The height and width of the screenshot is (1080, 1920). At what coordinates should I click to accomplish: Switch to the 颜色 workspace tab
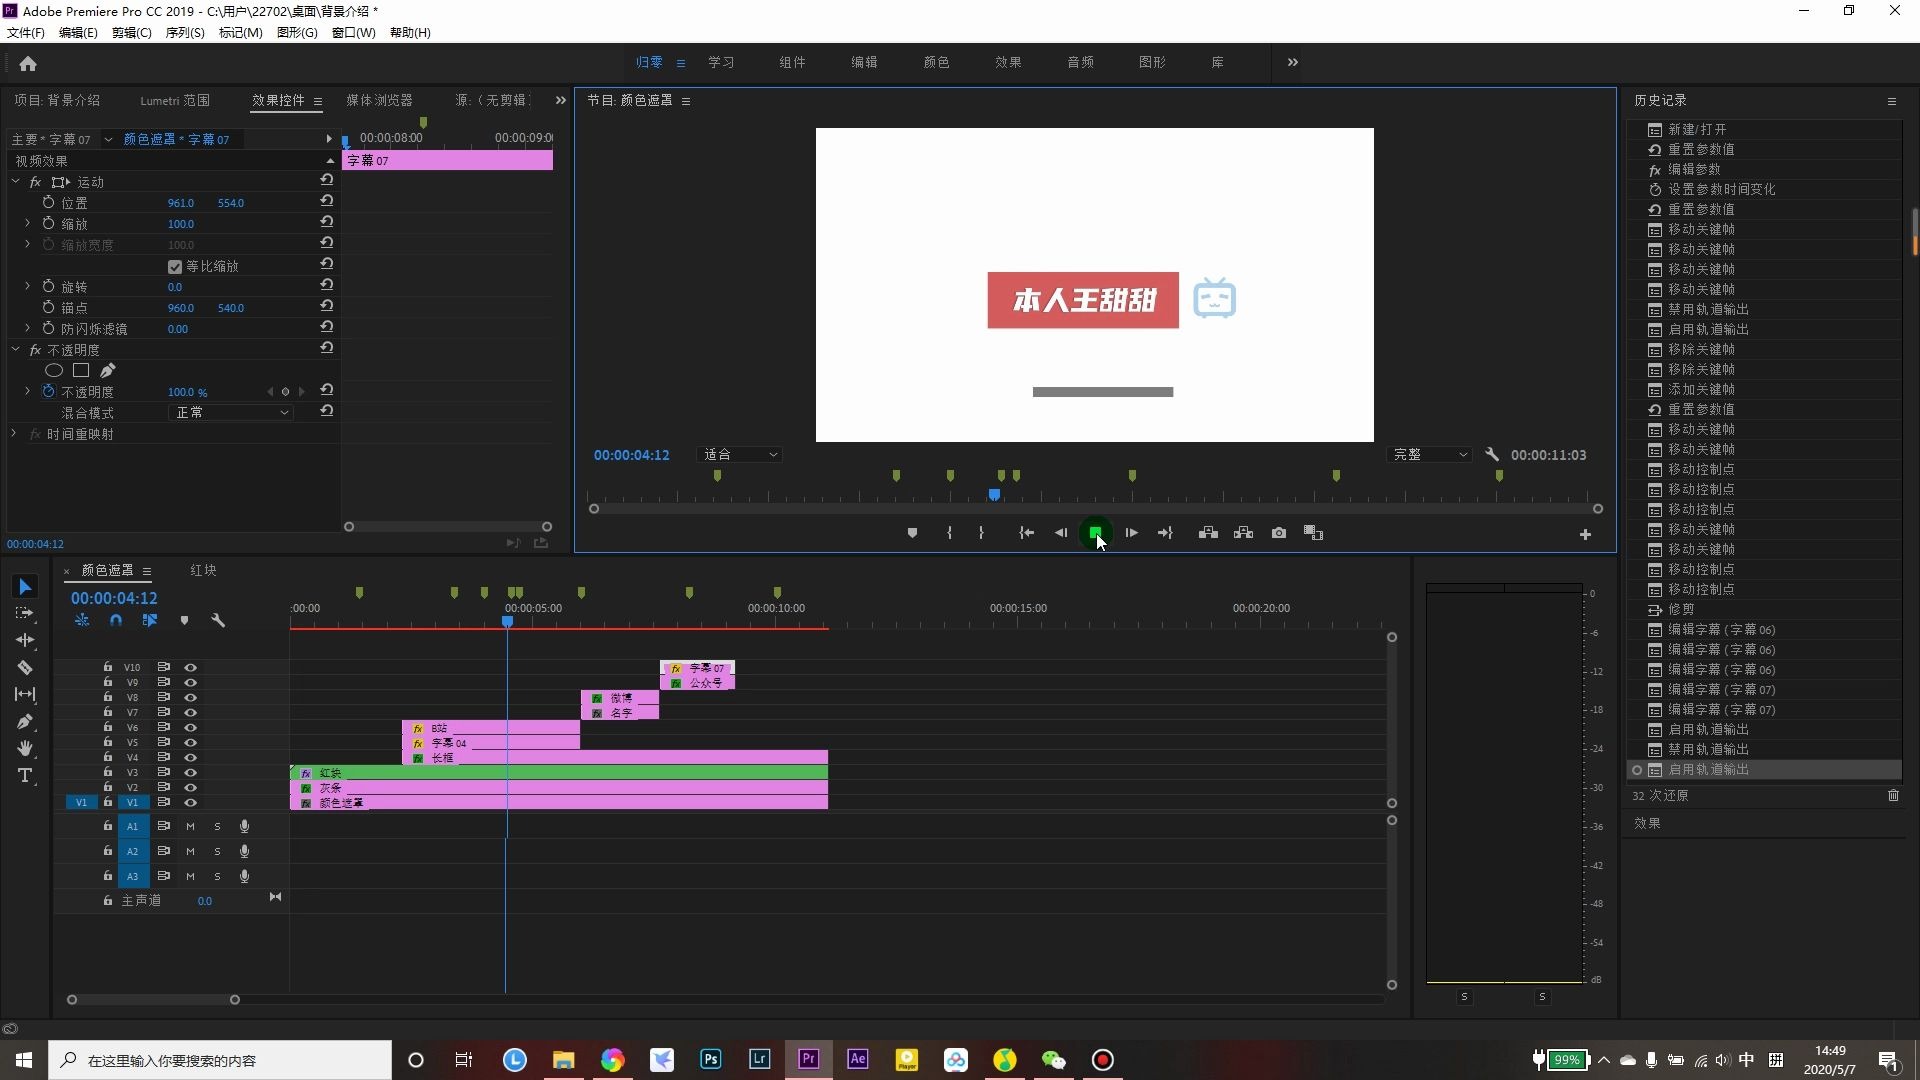pos(936,62)
